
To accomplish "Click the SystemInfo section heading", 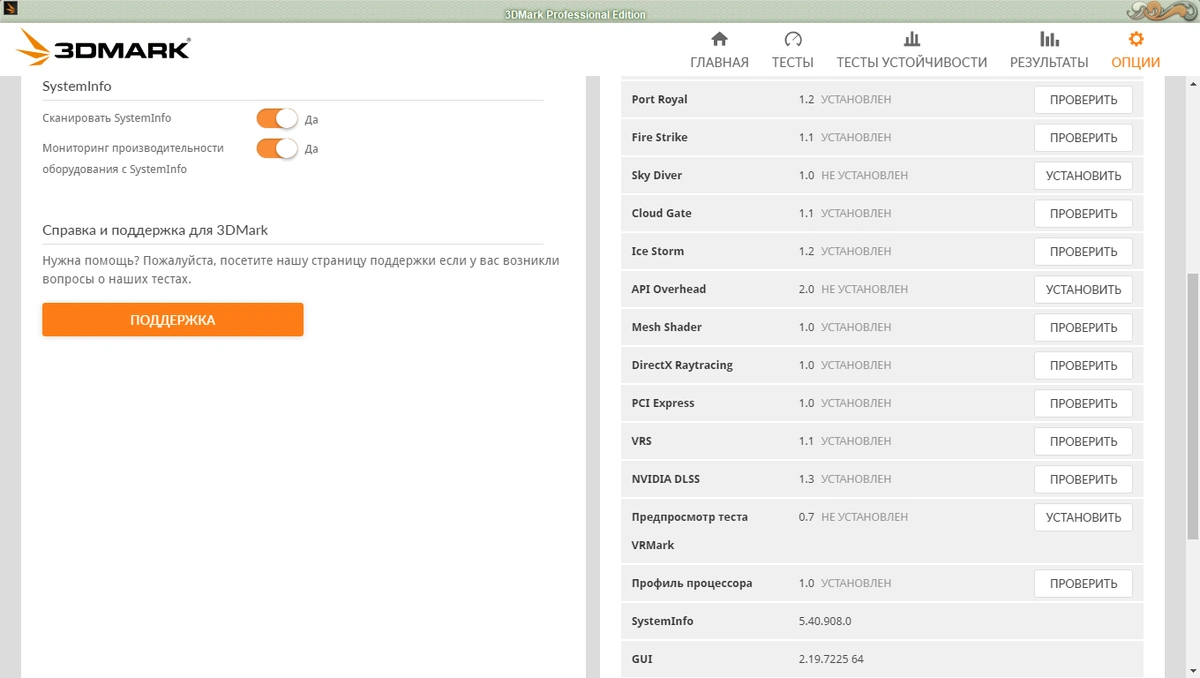I will [77, 87].
